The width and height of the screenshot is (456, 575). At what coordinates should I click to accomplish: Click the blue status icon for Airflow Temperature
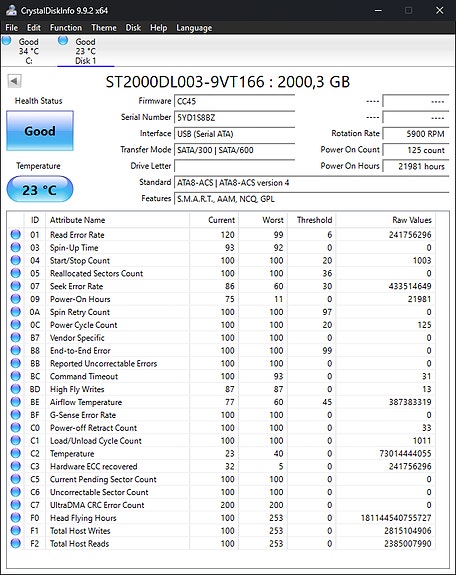[16, 402]
